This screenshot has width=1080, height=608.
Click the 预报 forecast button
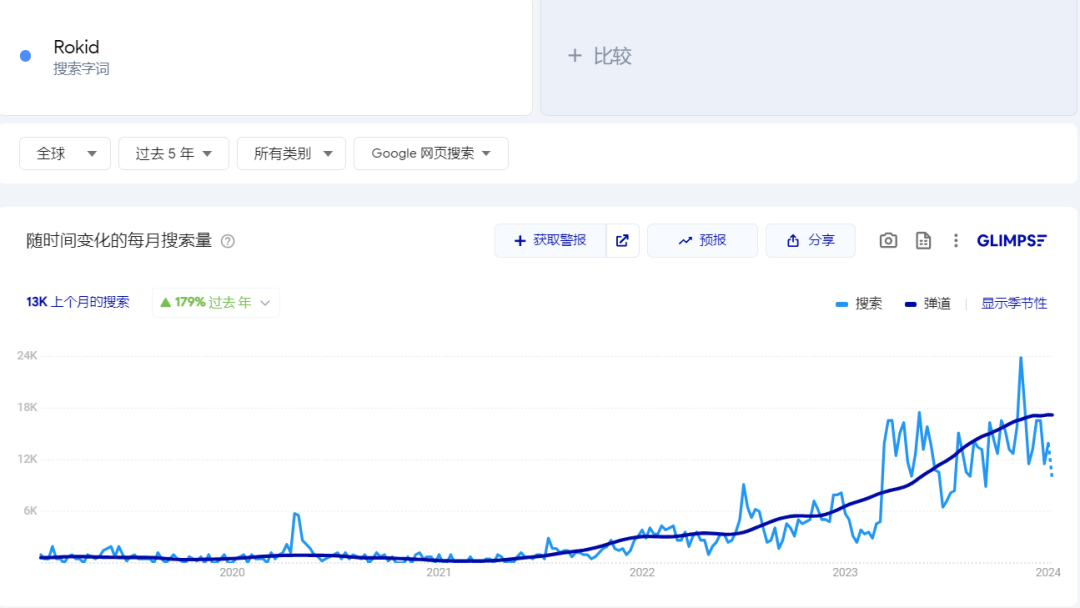pos(702,240)
